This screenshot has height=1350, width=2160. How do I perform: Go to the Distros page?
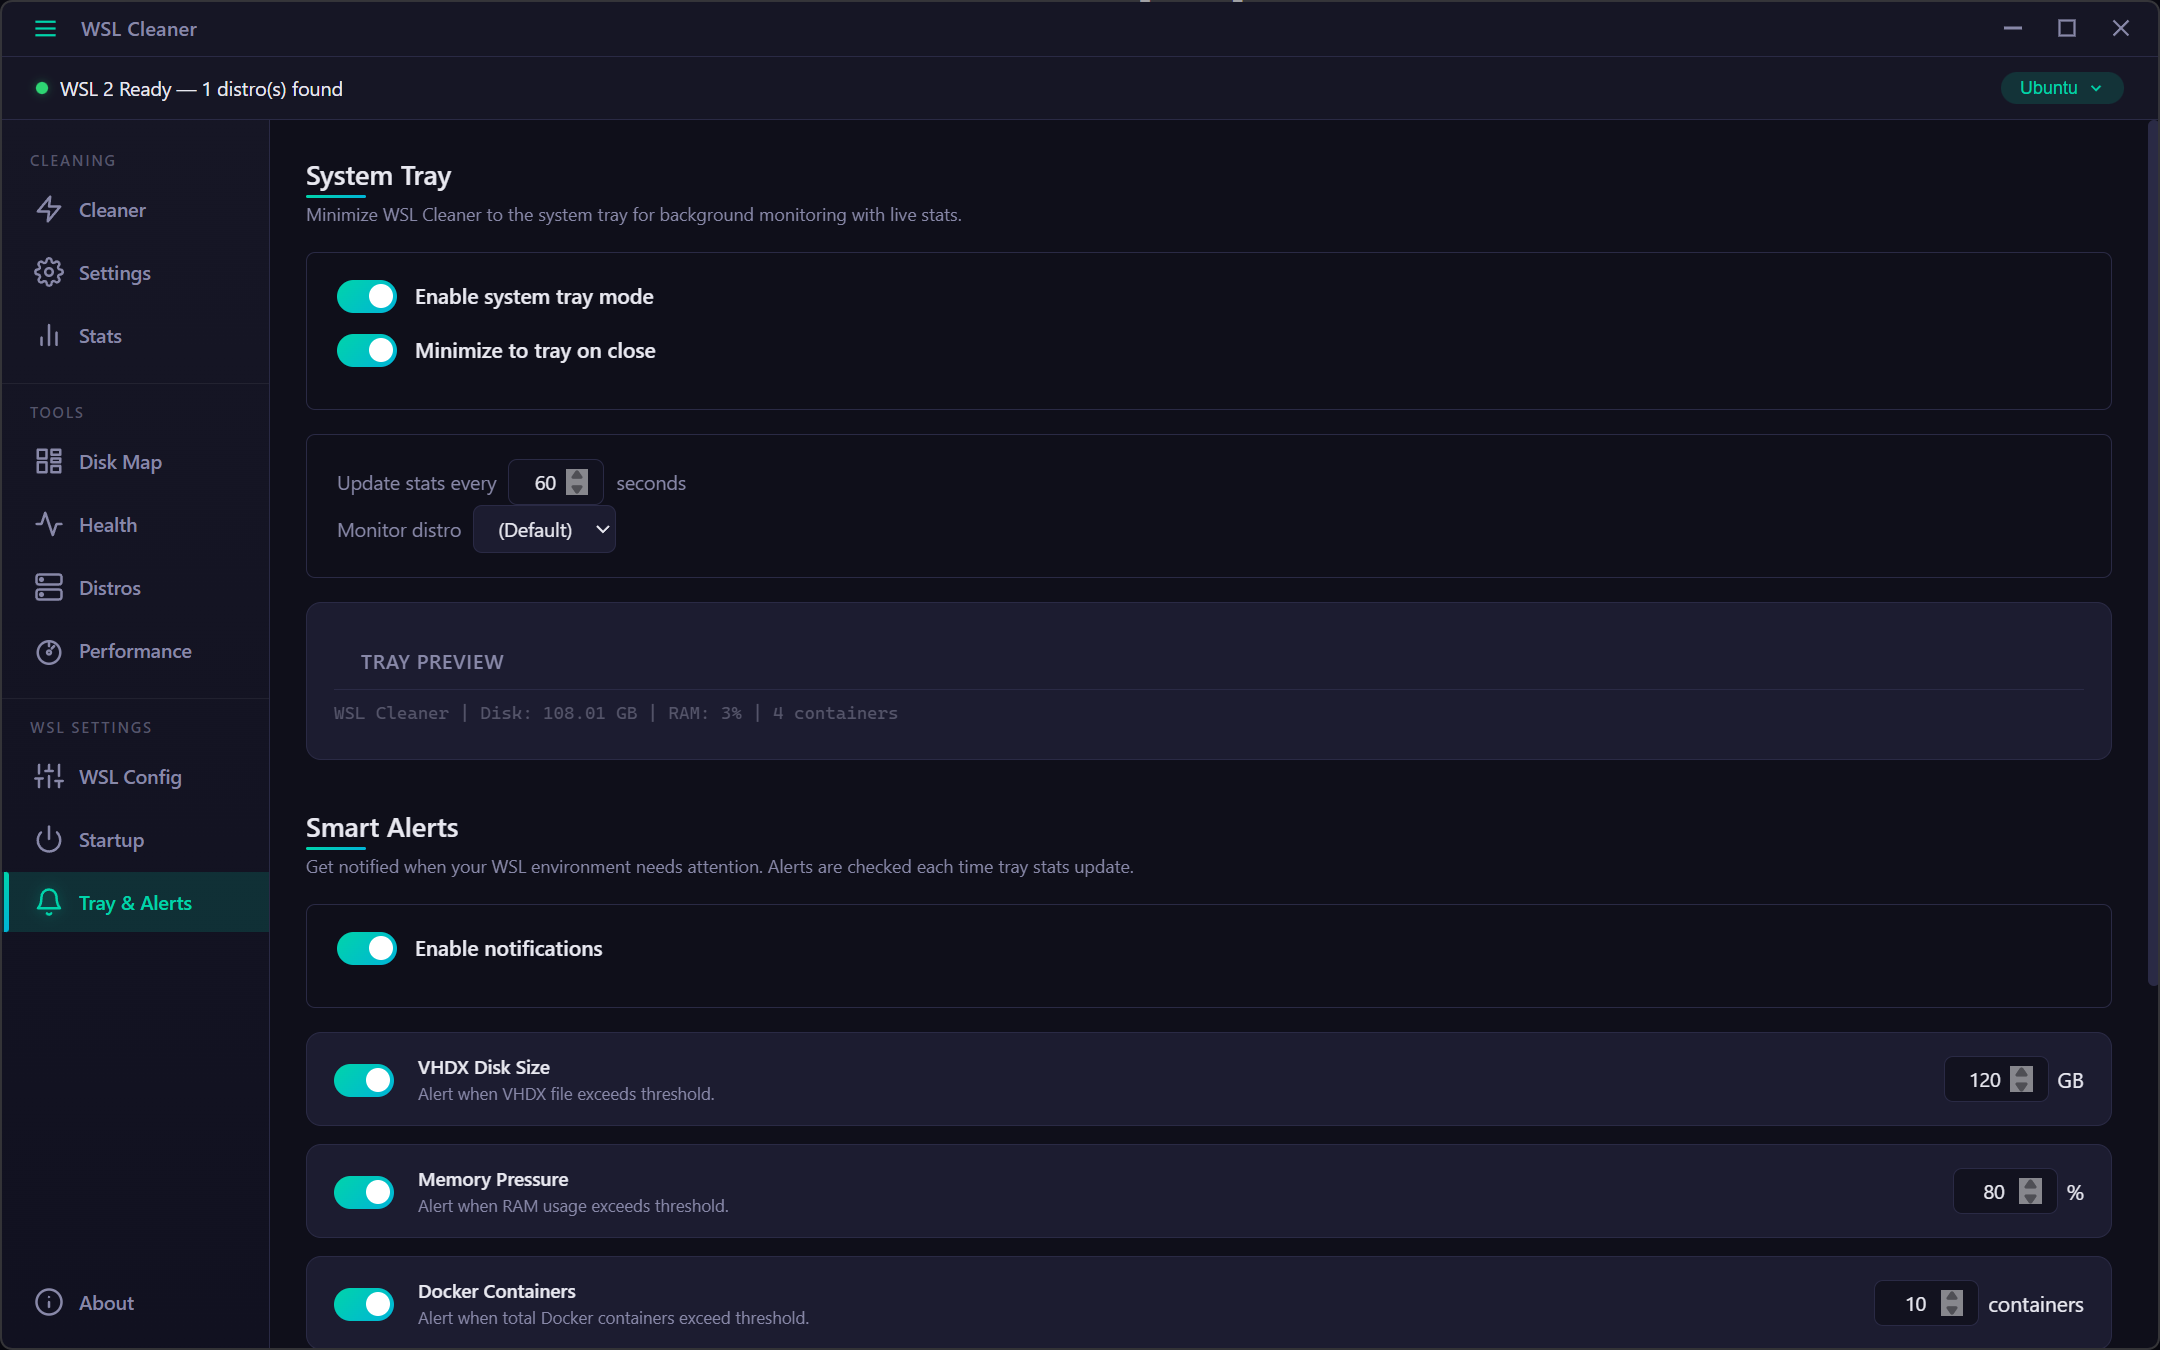(x=109, y=588)
